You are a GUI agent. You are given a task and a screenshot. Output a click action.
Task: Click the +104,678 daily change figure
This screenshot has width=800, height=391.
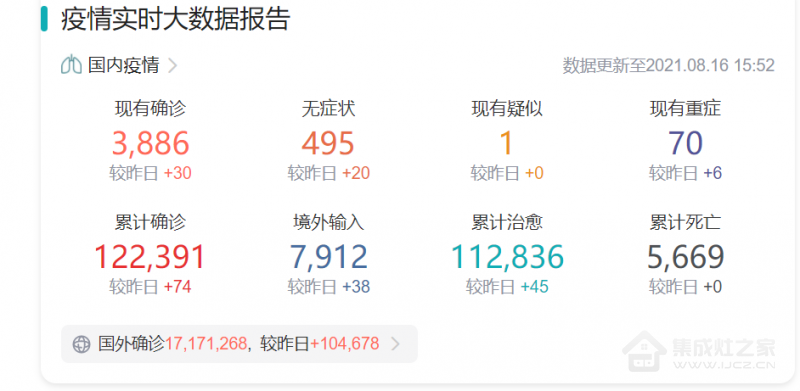pos(344,344)
